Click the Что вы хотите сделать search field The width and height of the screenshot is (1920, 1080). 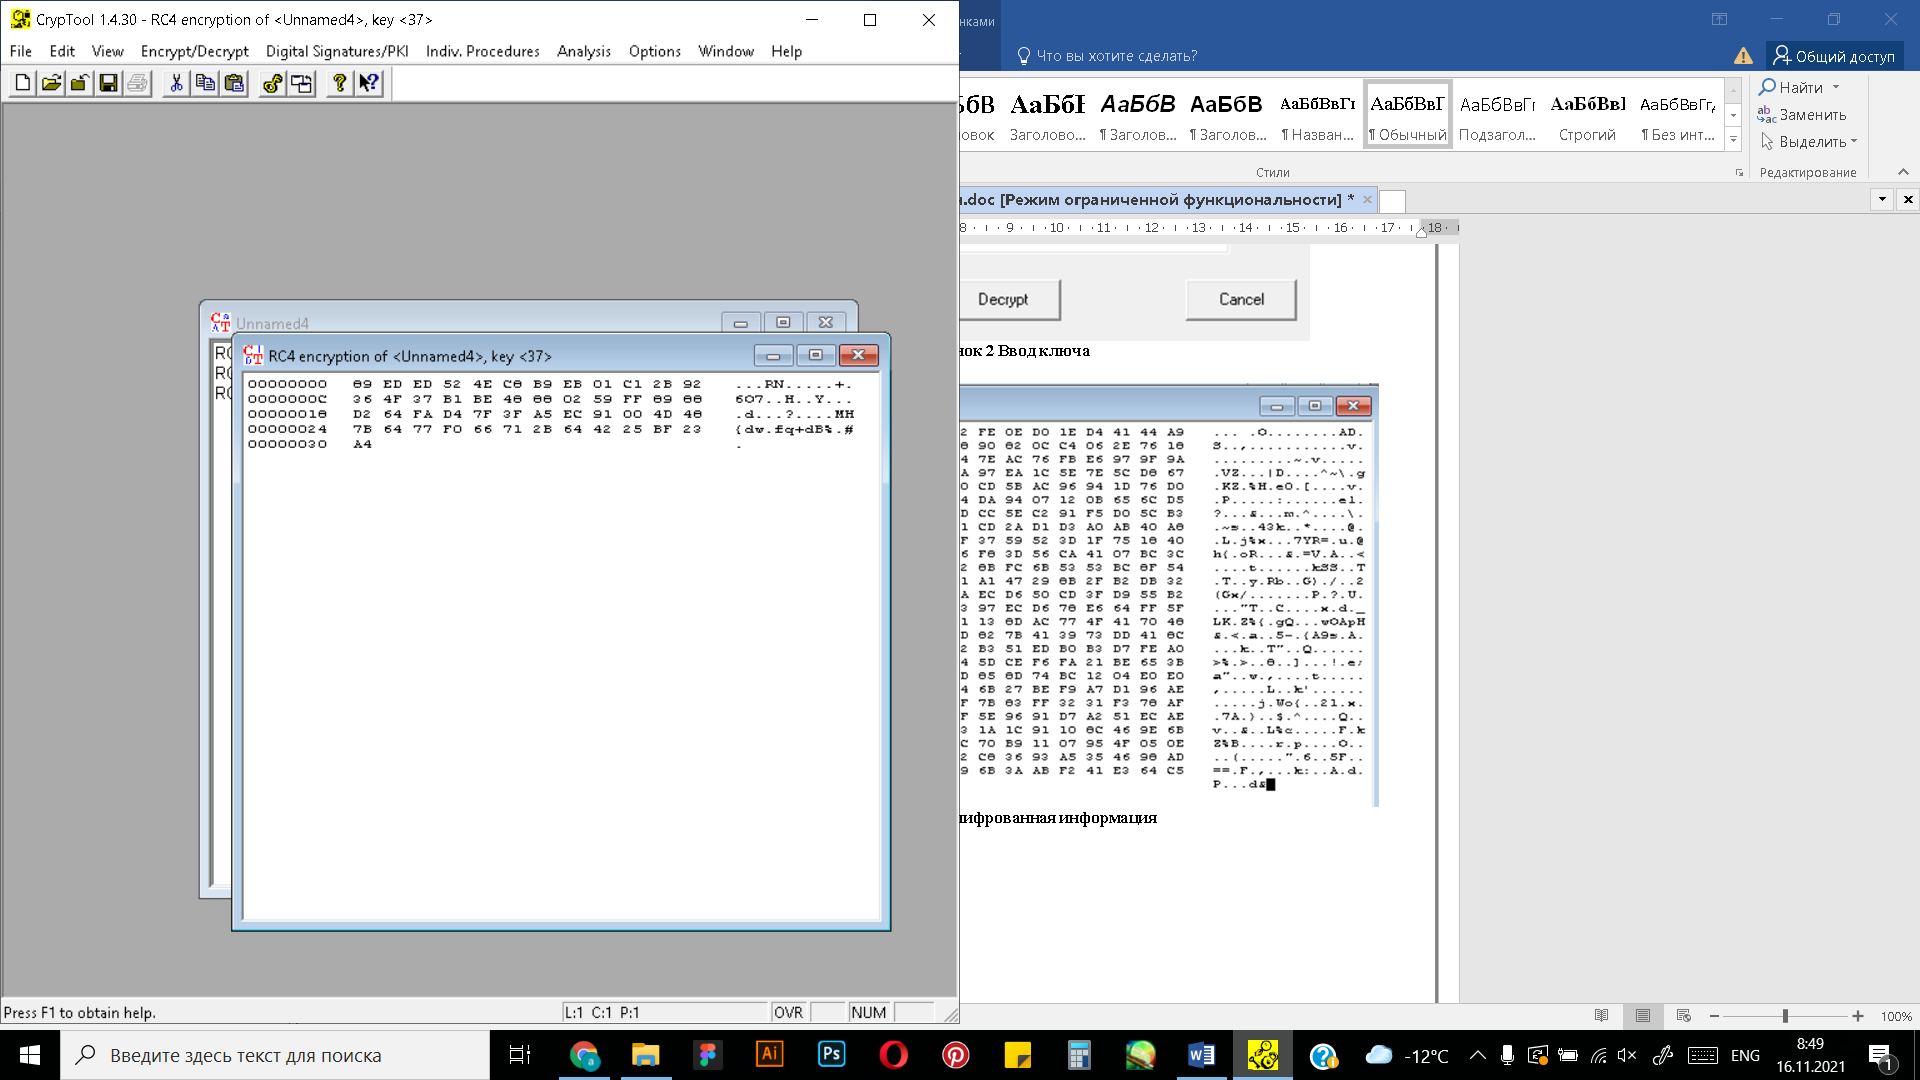click(1107, 56)
